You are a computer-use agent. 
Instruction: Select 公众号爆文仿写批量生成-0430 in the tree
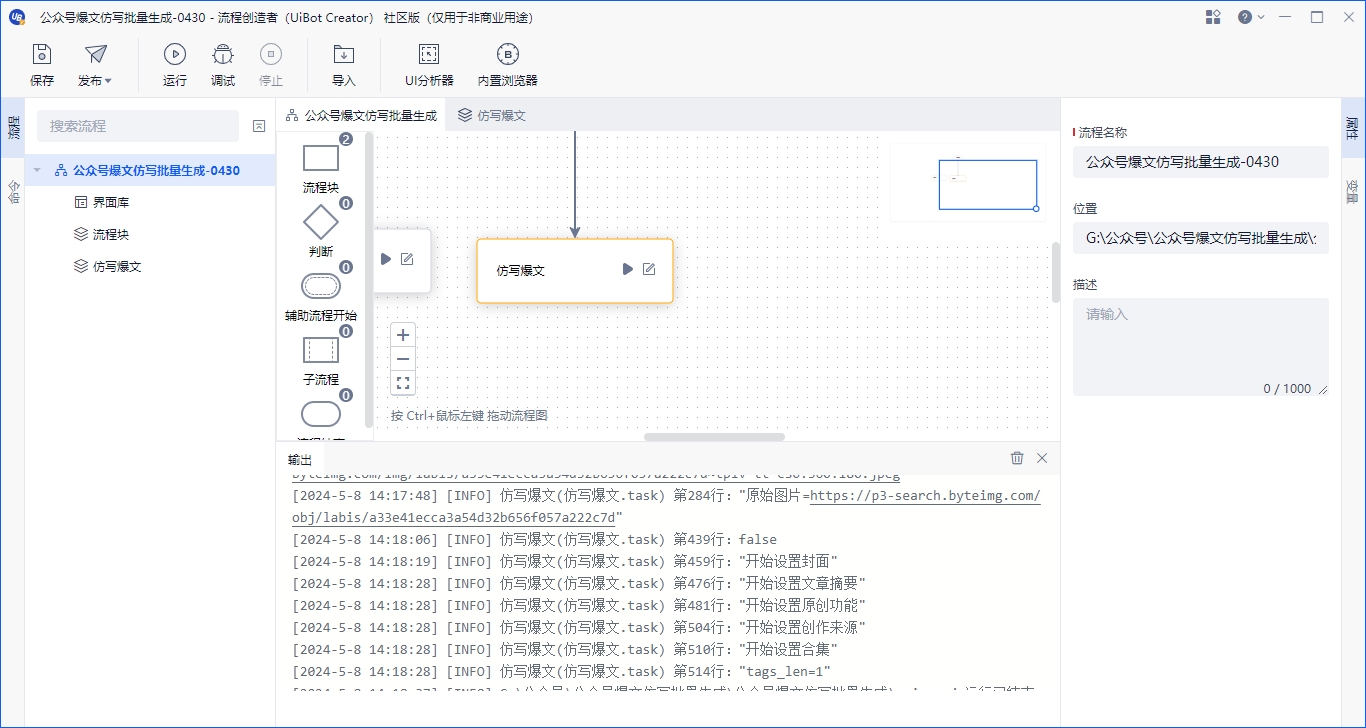(x=156, y=170)
